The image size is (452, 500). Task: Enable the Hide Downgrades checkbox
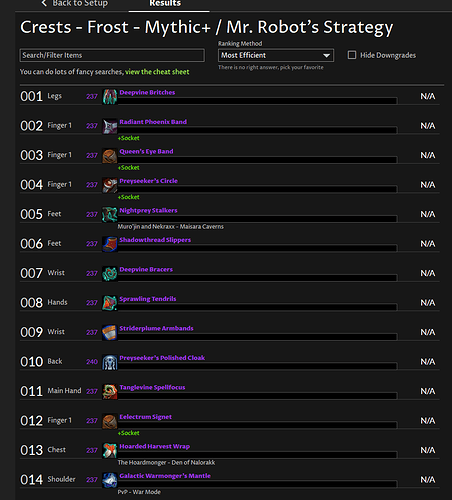[352, 55]
